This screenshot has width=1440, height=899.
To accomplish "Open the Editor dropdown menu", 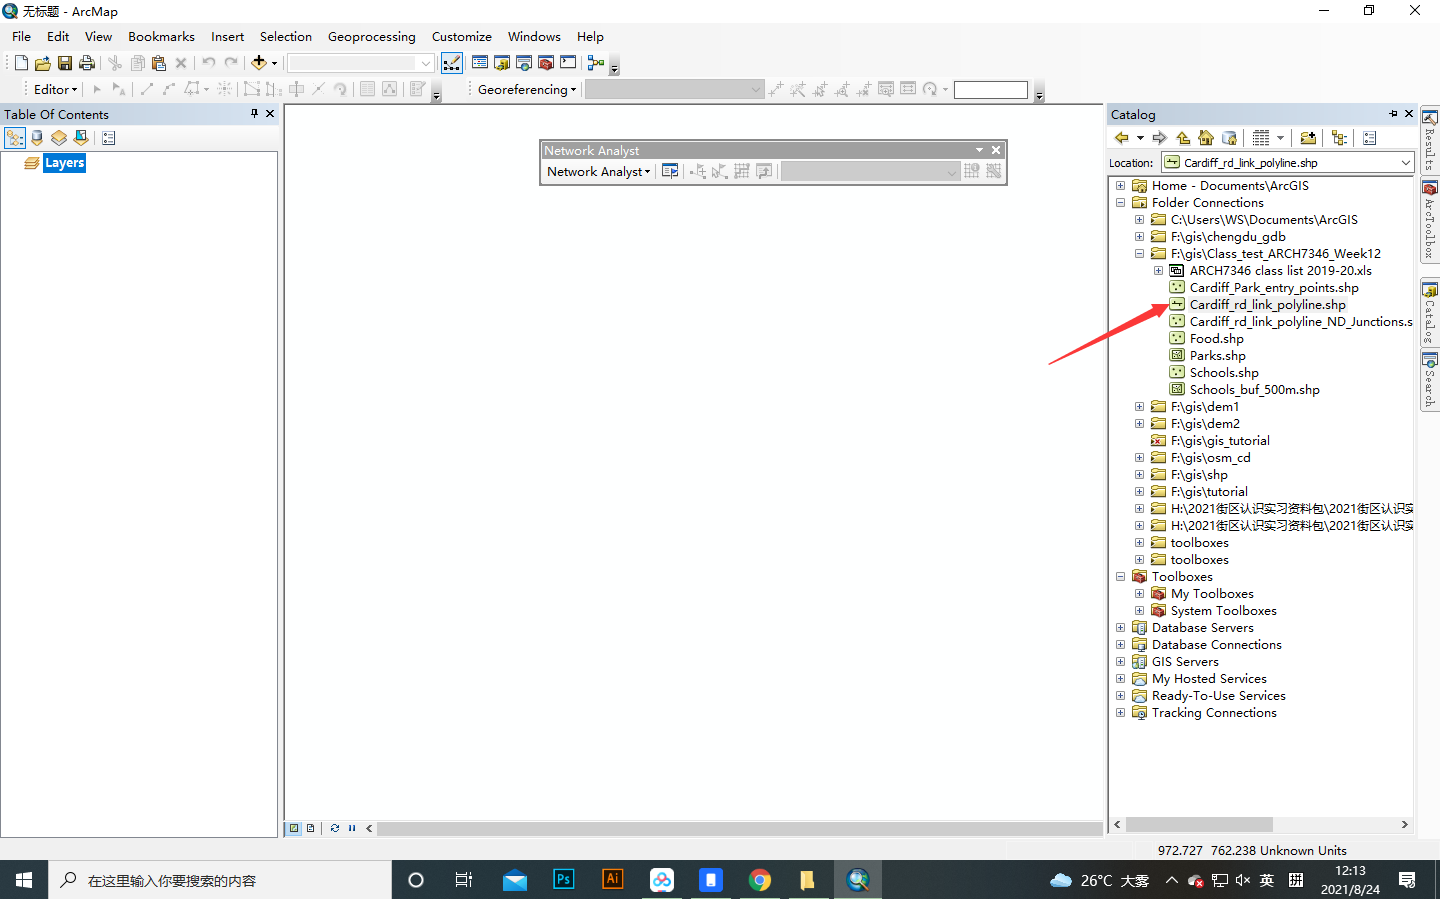I will coord(54,89).
